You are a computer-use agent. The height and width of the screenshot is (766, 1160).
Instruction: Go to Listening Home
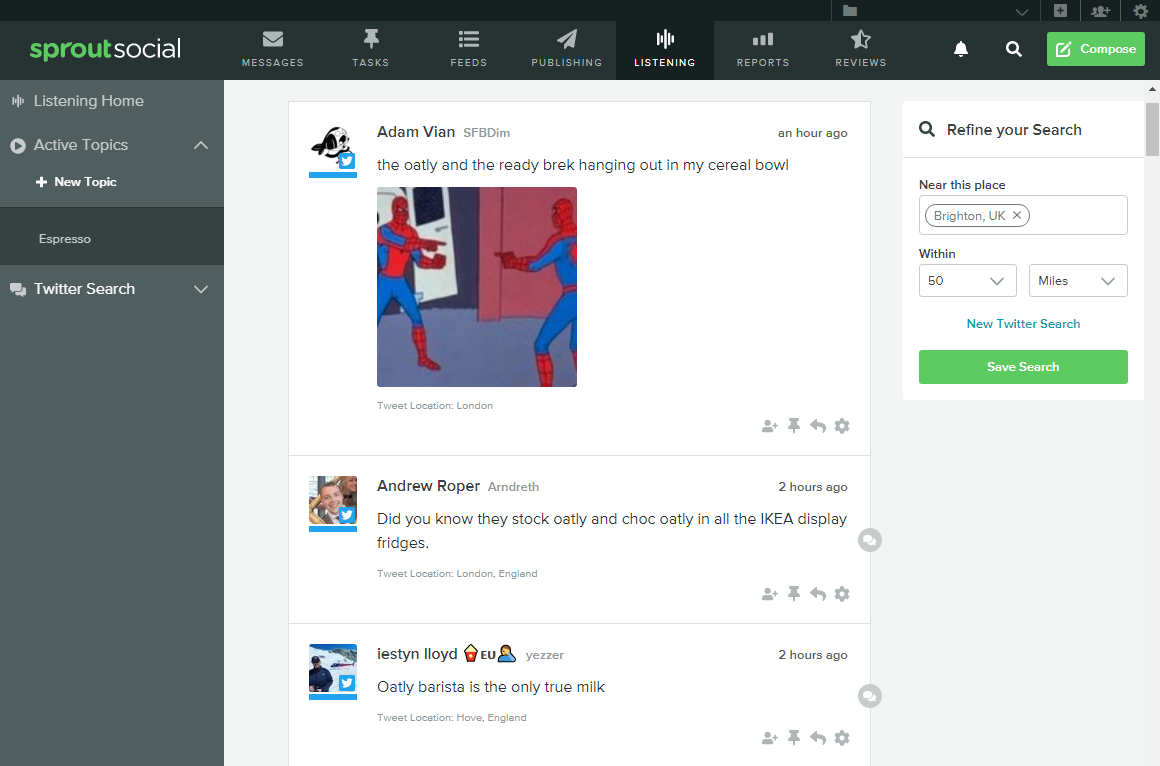coord(88,101)
